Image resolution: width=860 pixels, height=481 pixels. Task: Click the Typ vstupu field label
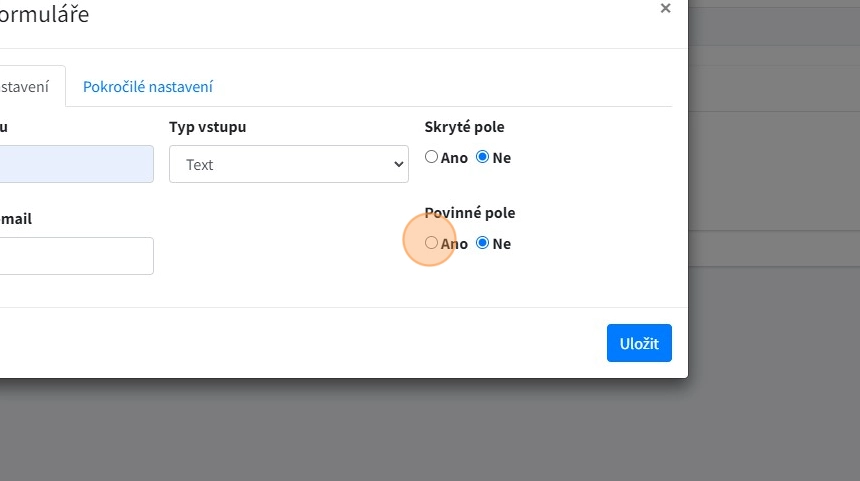pyautogui.click(x=207, y=127)
